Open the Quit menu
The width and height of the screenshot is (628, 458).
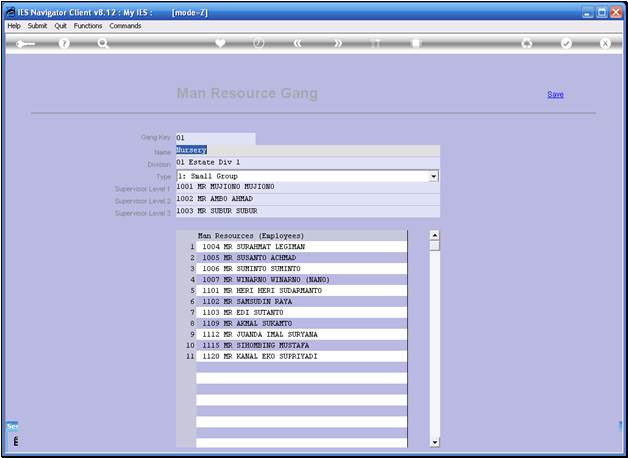point(60,26)
